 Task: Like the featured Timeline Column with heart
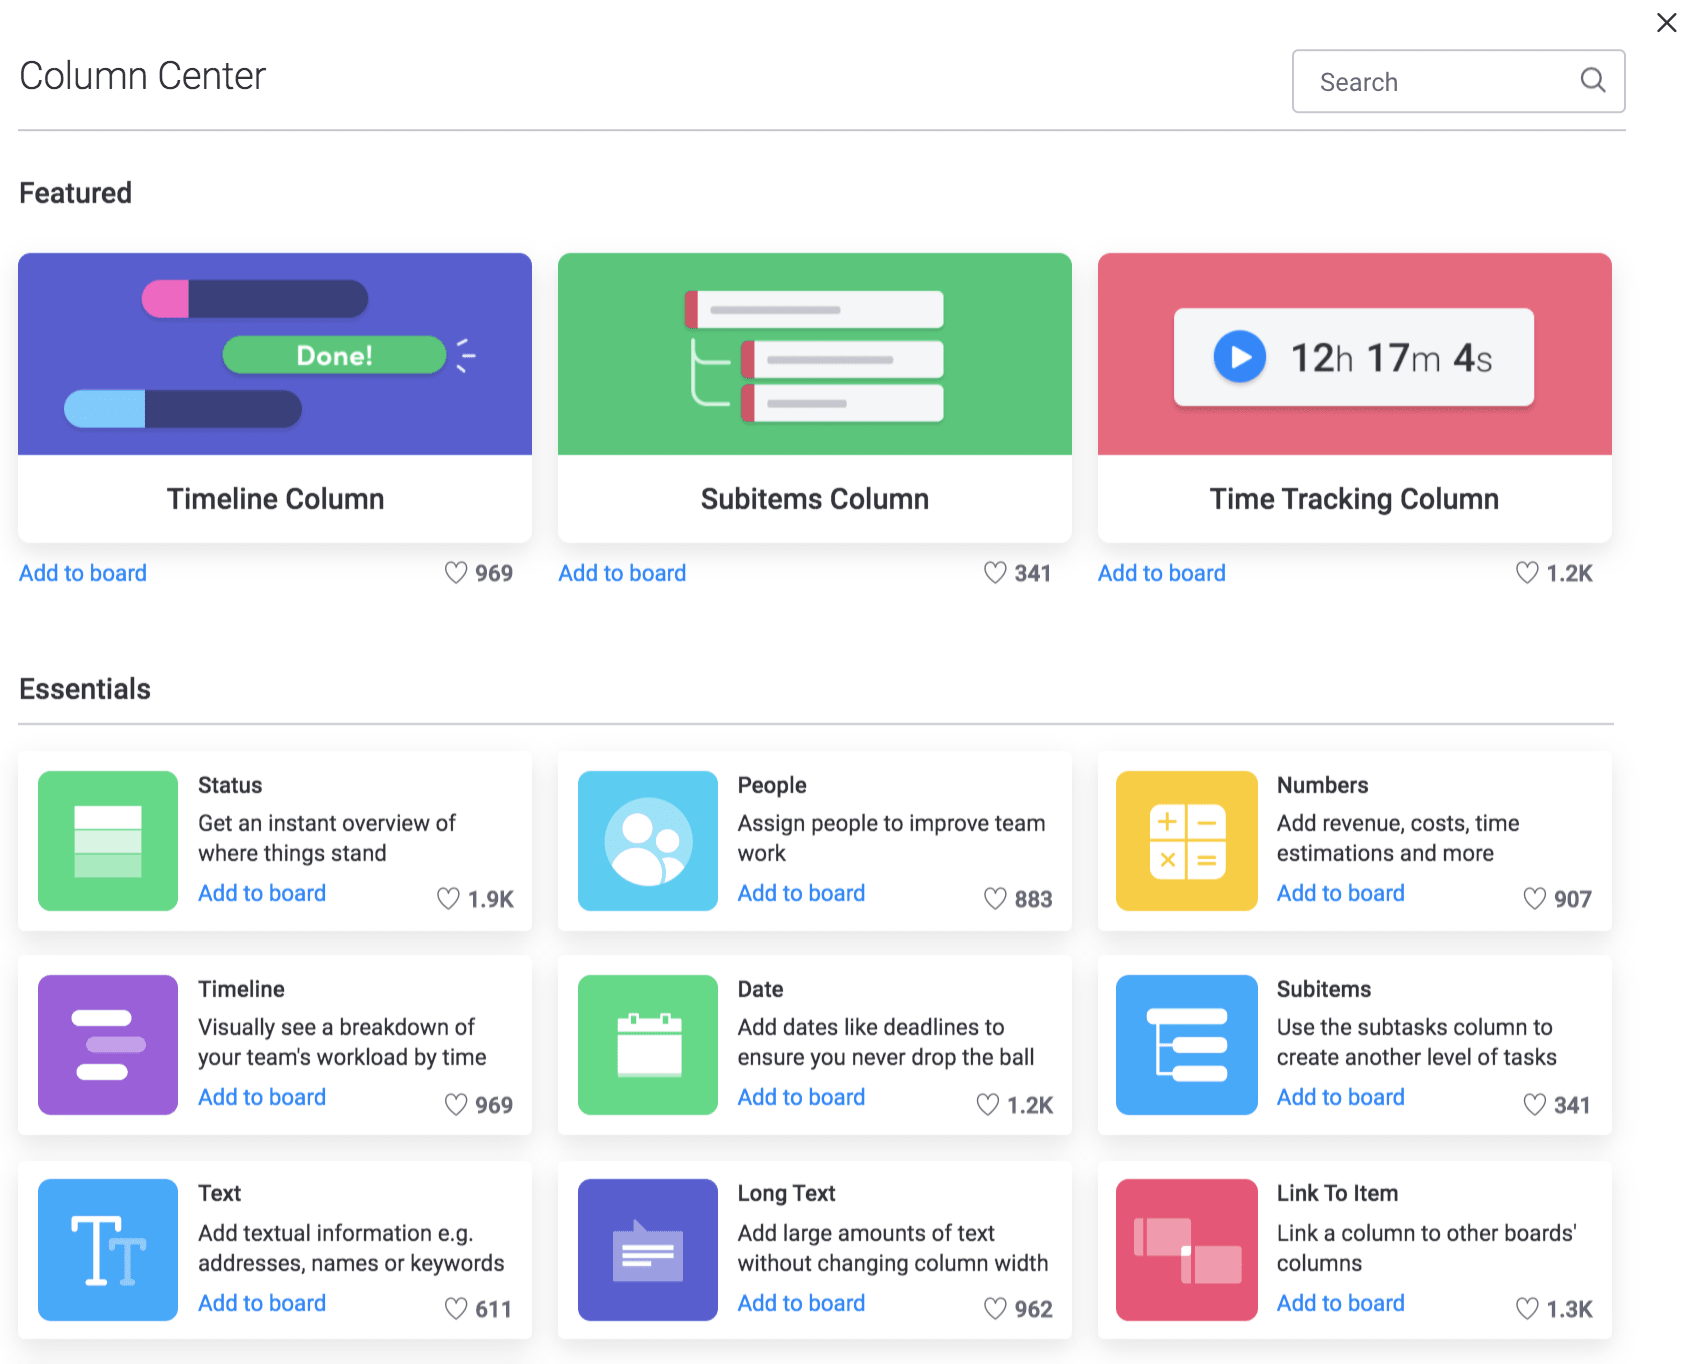click(x=456, y=573)
